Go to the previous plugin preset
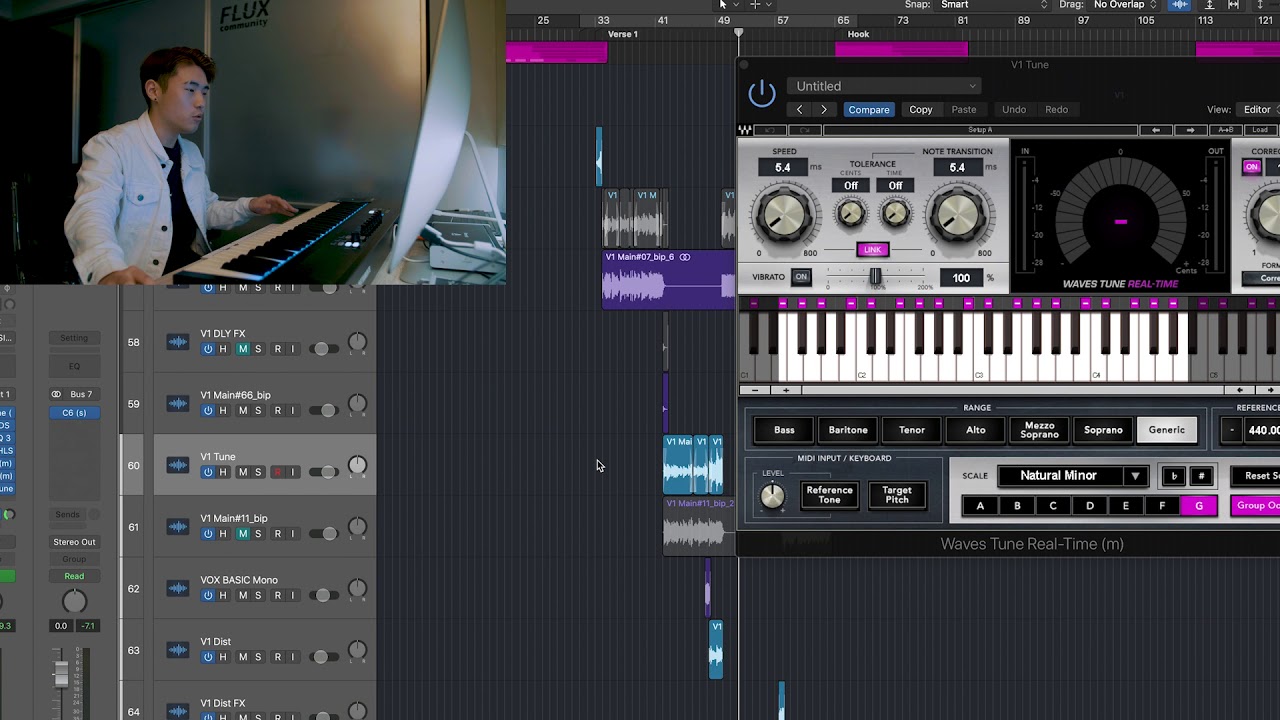1280x720 pixels. (799, 109)
